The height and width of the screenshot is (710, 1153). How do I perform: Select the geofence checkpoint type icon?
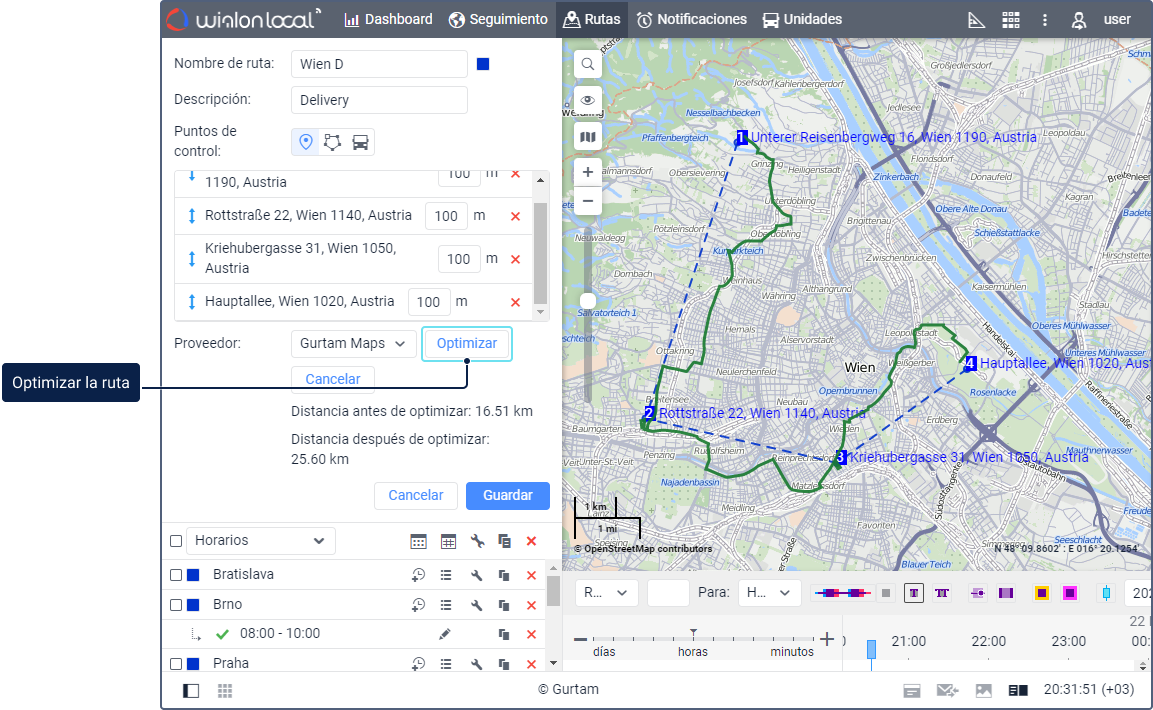click(333, 142)
